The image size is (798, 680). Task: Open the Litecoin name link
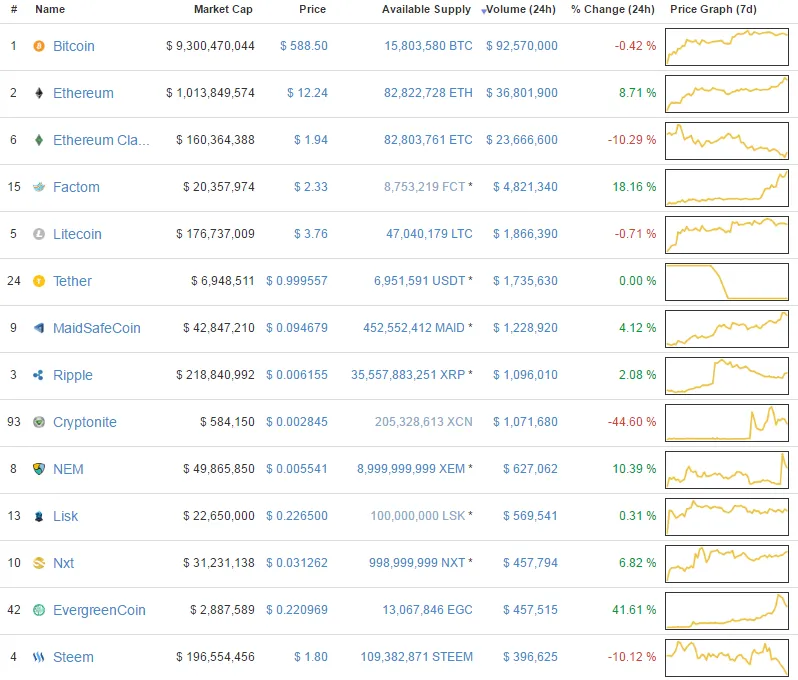77,234
